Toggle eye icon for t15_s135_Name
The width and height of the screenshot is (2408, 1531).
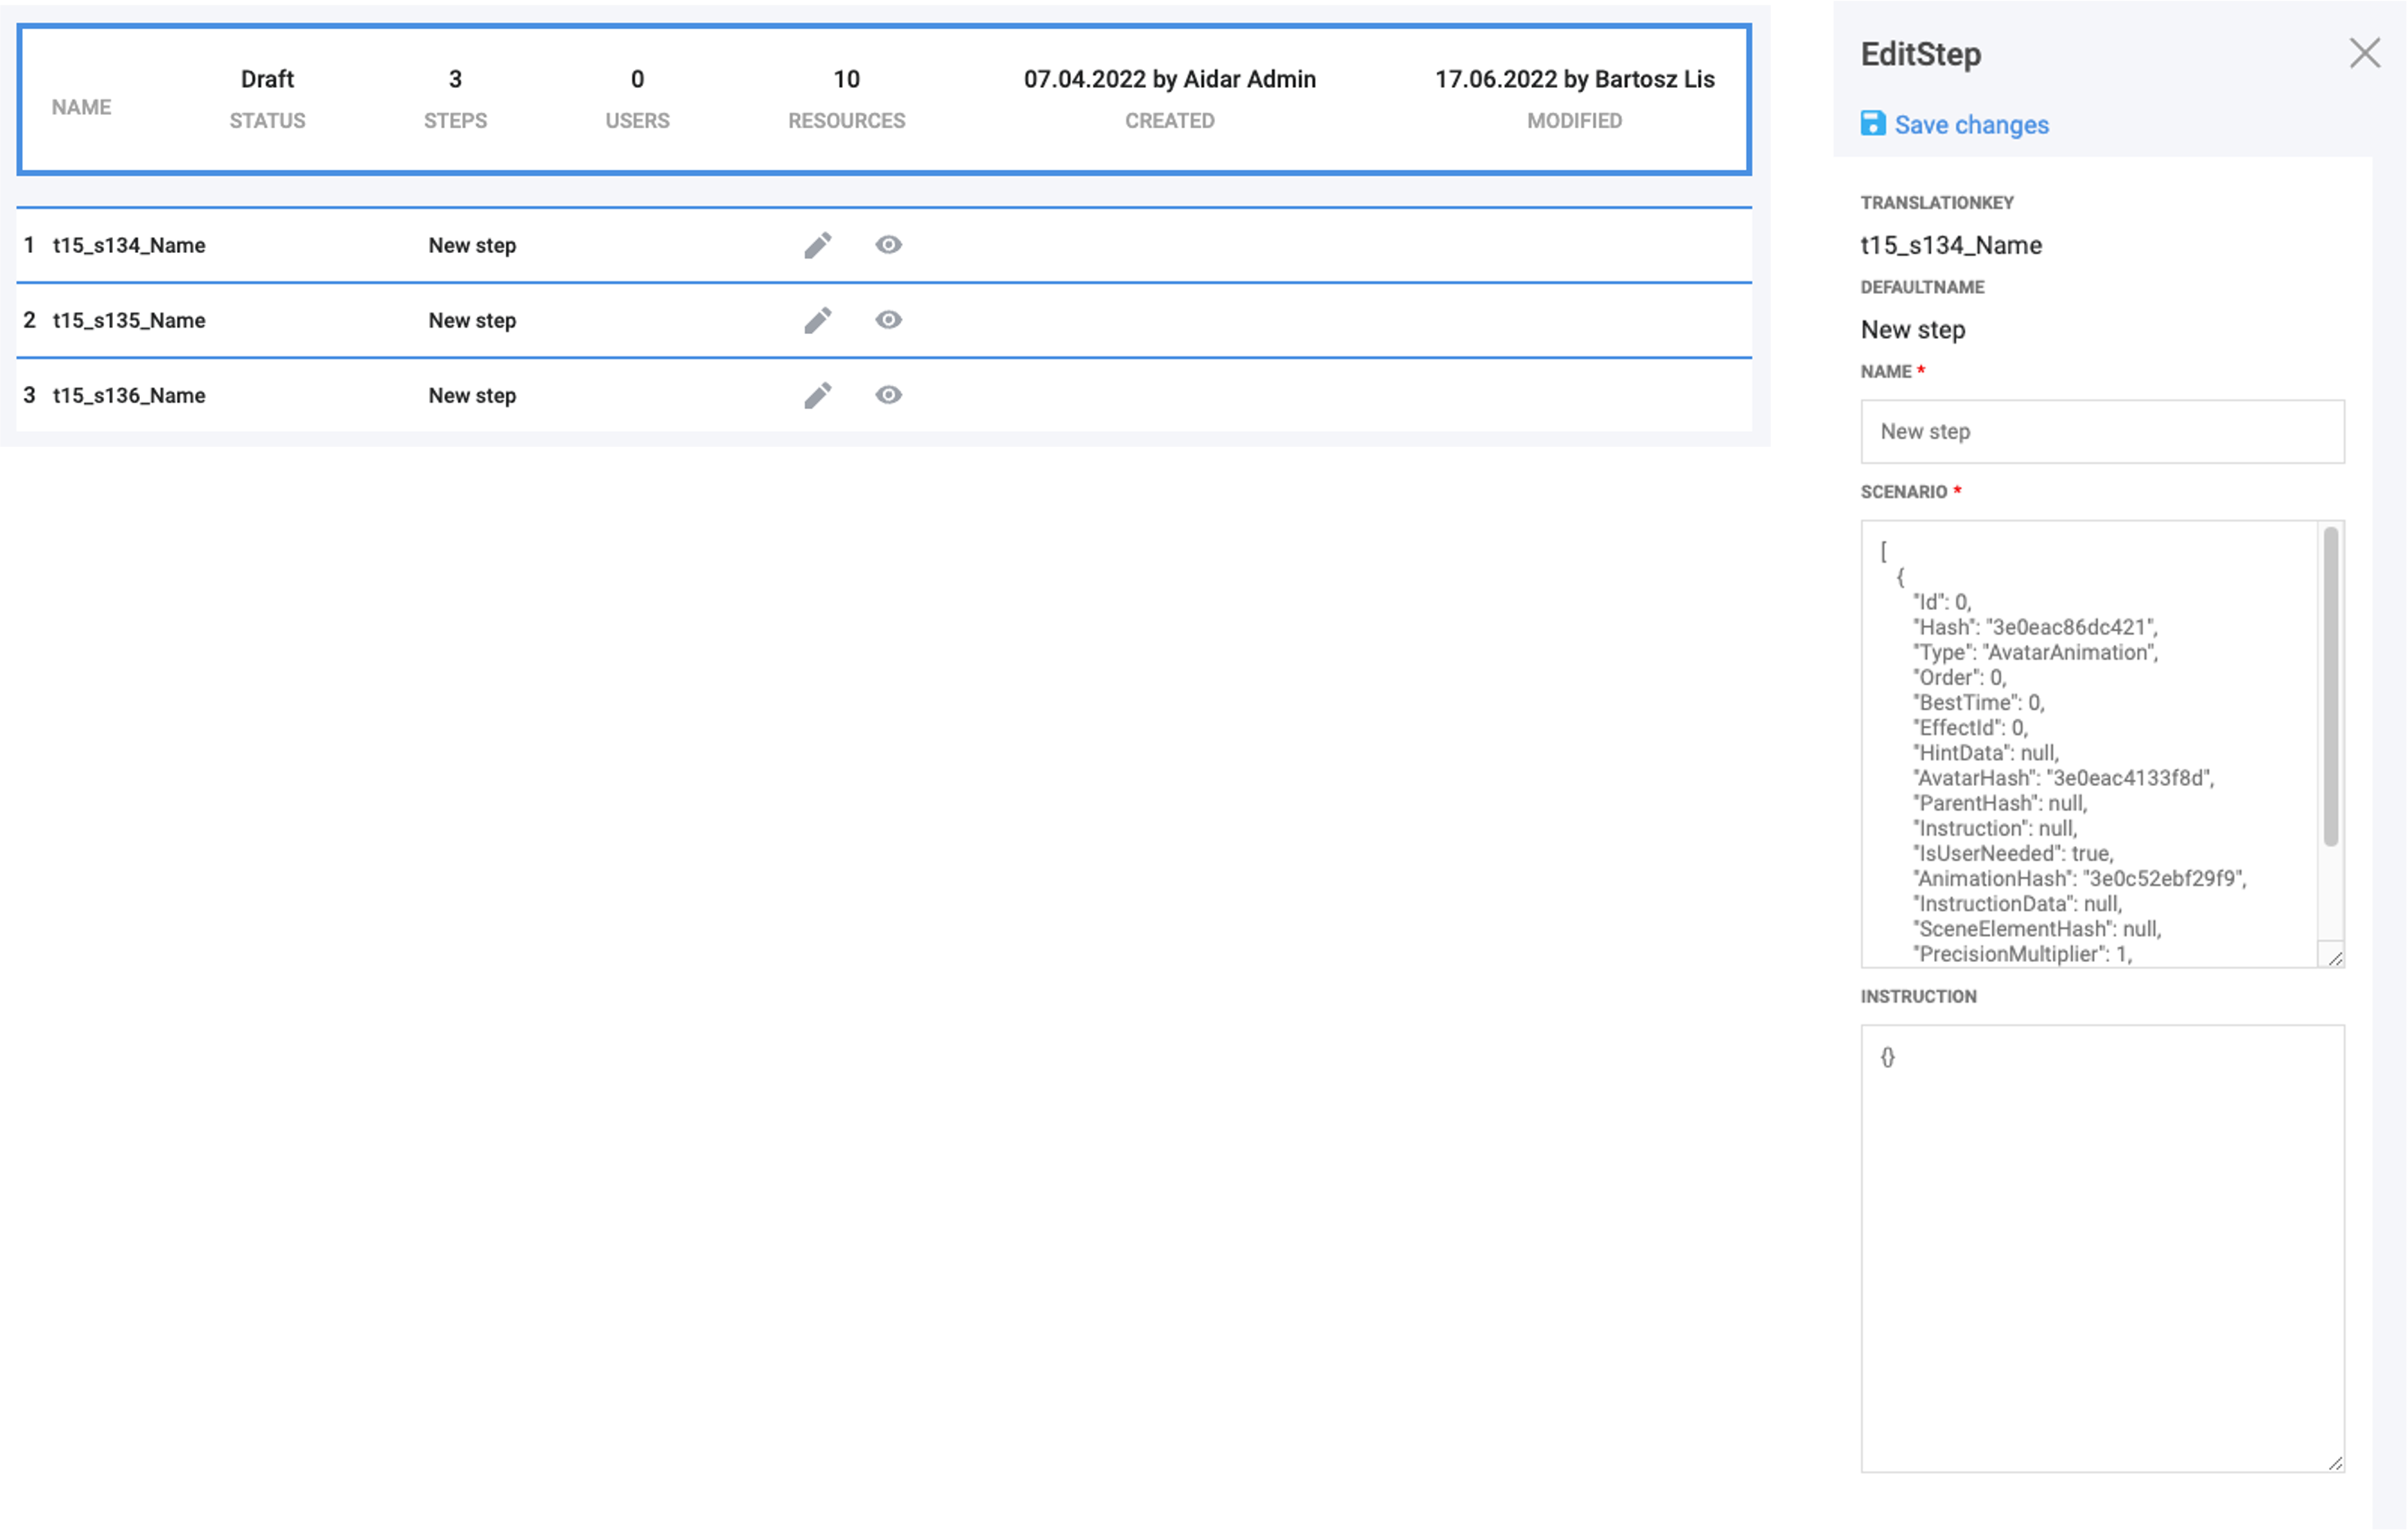(888, 320)
